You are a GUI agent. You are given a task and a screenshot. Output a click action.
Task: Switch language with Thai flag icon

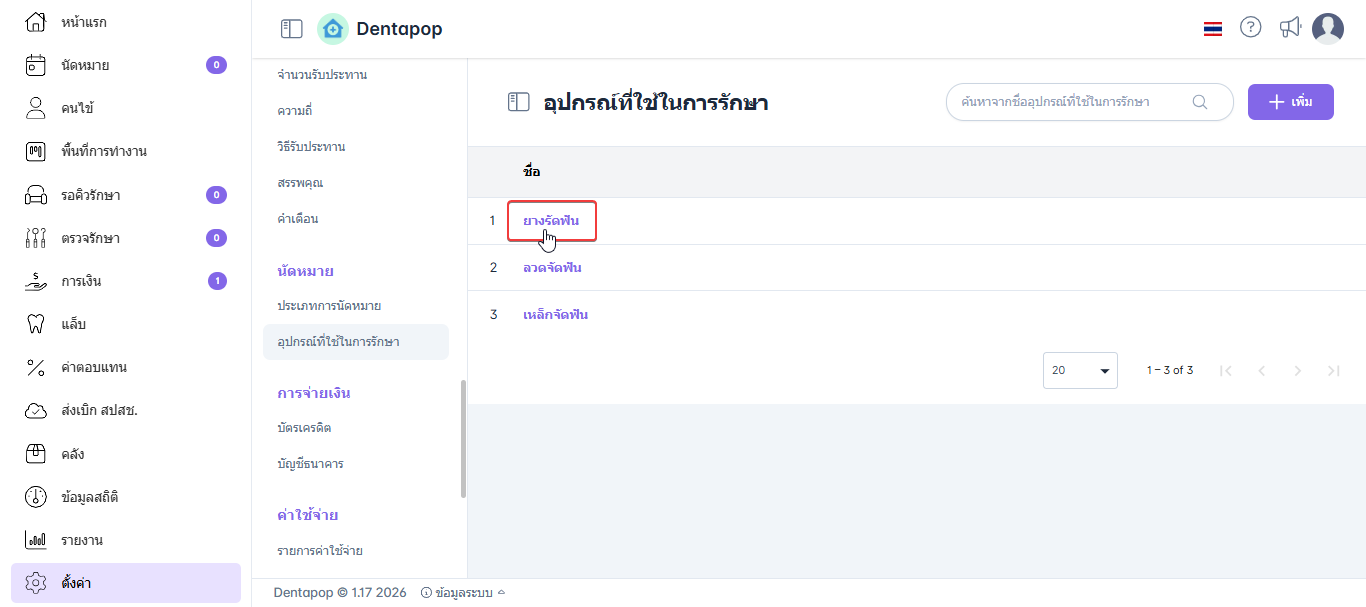point(1213,29)
